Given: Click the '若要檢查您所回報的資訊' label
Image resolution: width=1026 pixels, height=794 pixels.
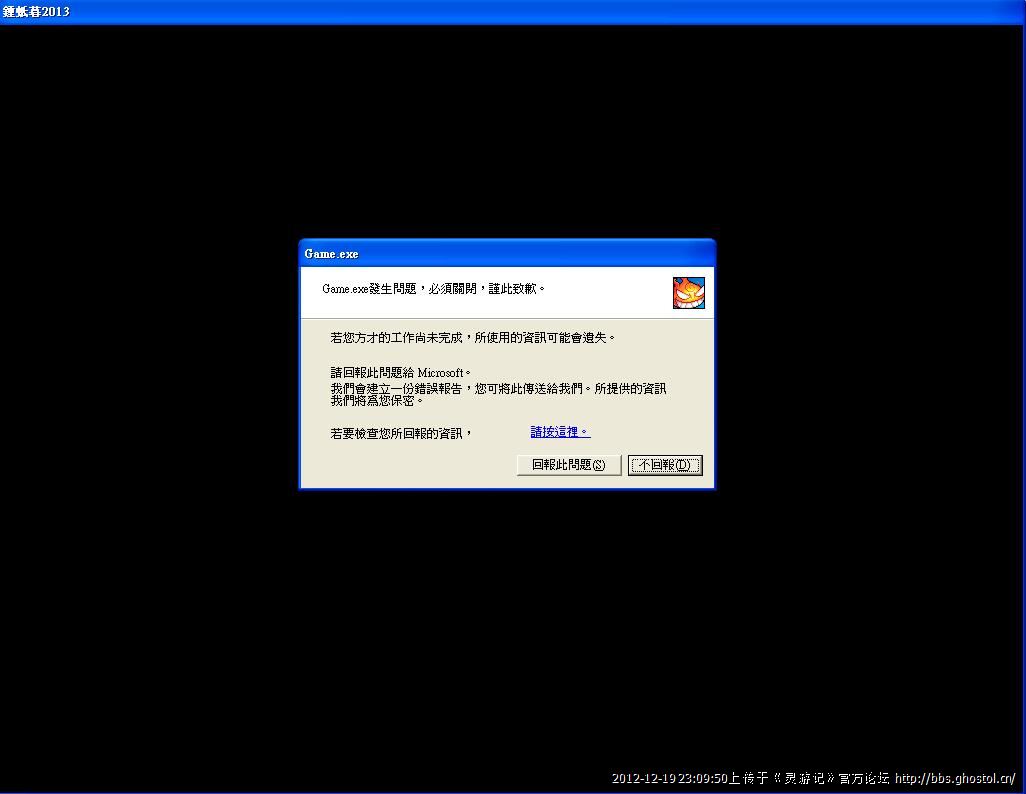Looking at the screenshot, I should tap(401, 433).
